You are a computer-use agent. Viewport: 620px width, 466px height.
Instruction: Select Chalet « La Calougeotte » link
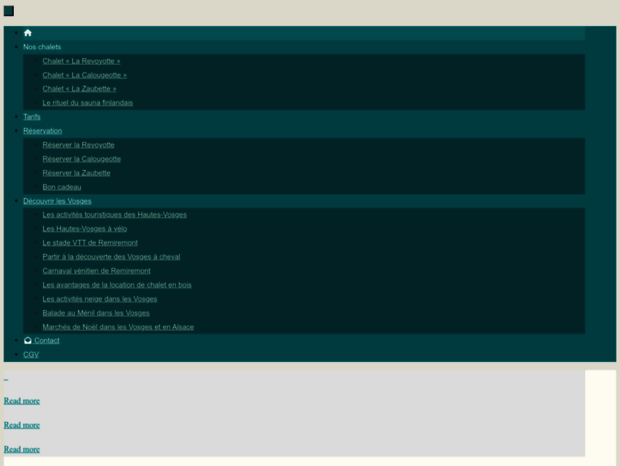(x=84, y=75)
